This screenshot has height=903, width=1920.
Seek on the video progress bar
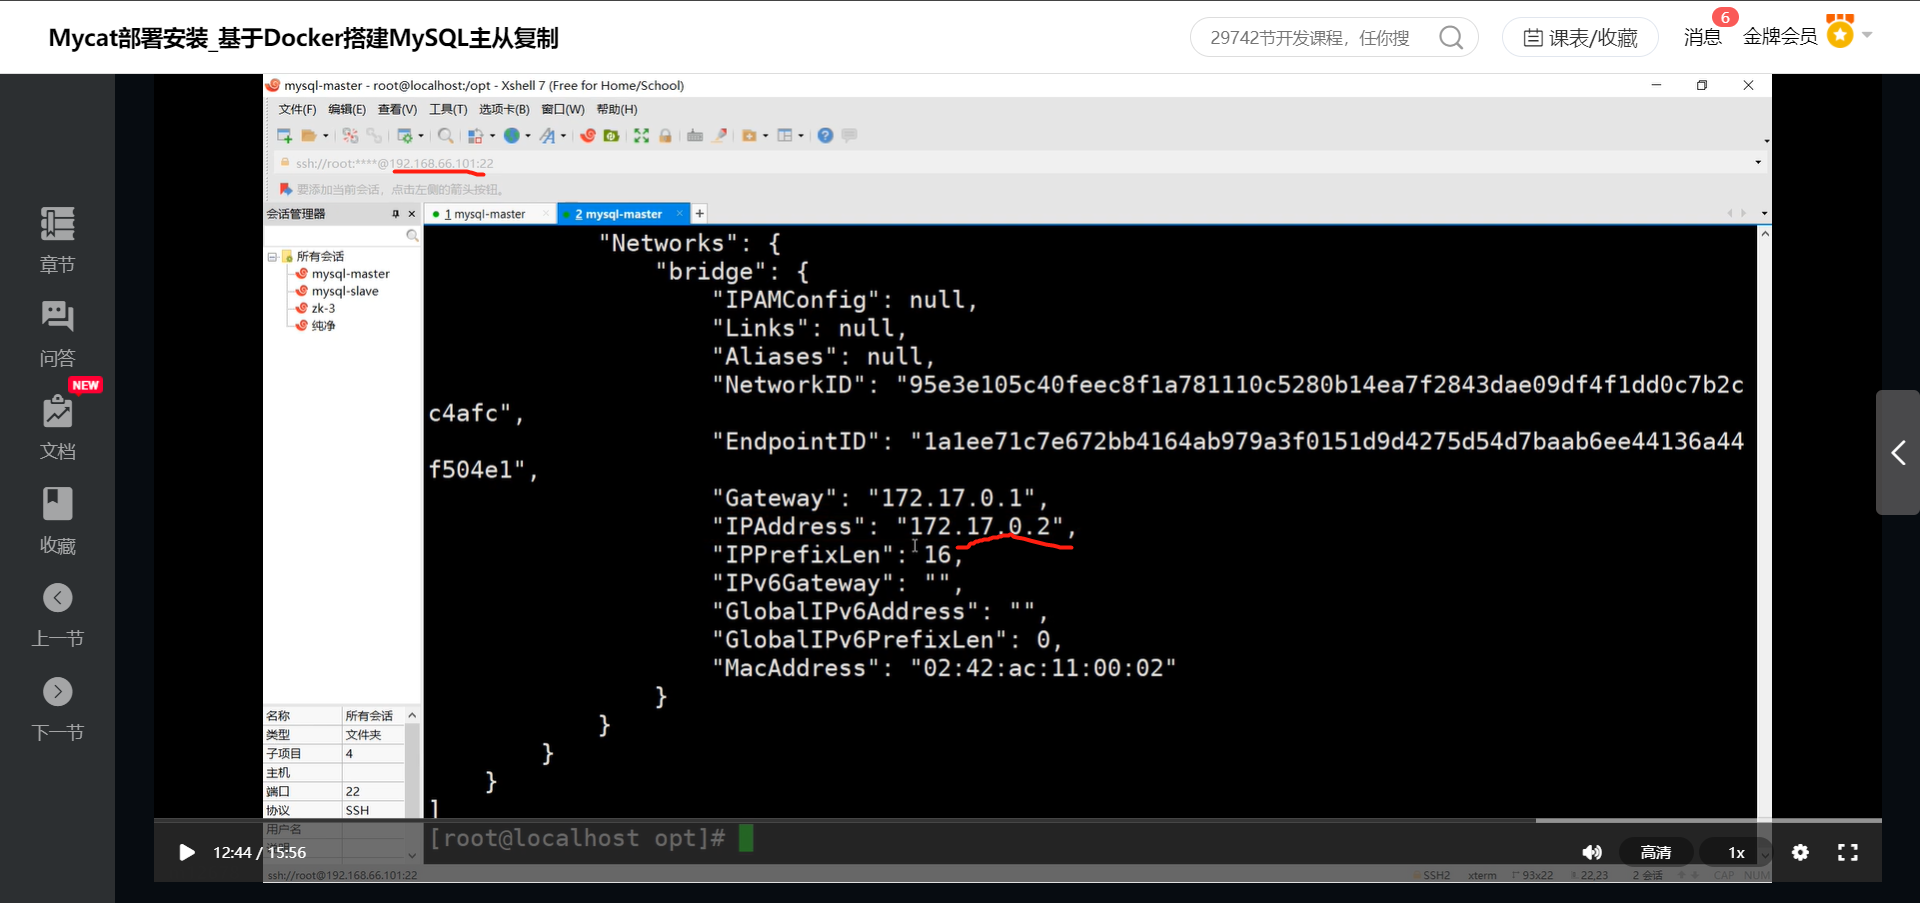point(1018,820)
